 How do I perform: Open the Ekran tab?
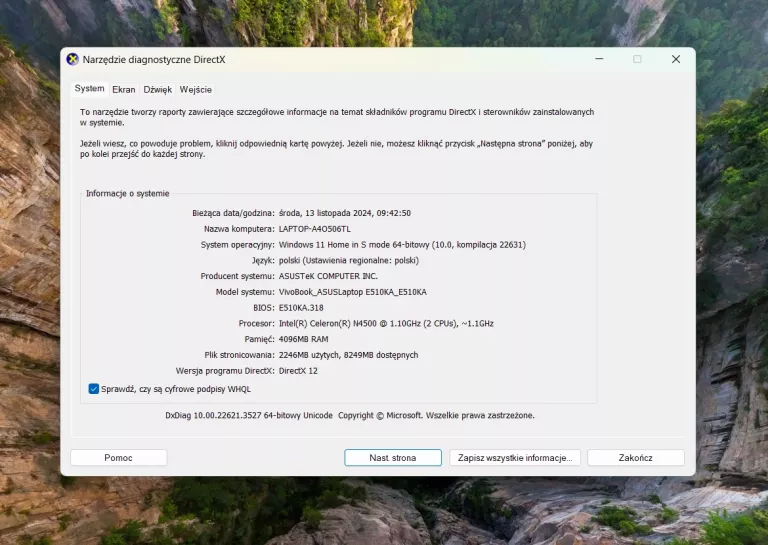tap(123, 90)
